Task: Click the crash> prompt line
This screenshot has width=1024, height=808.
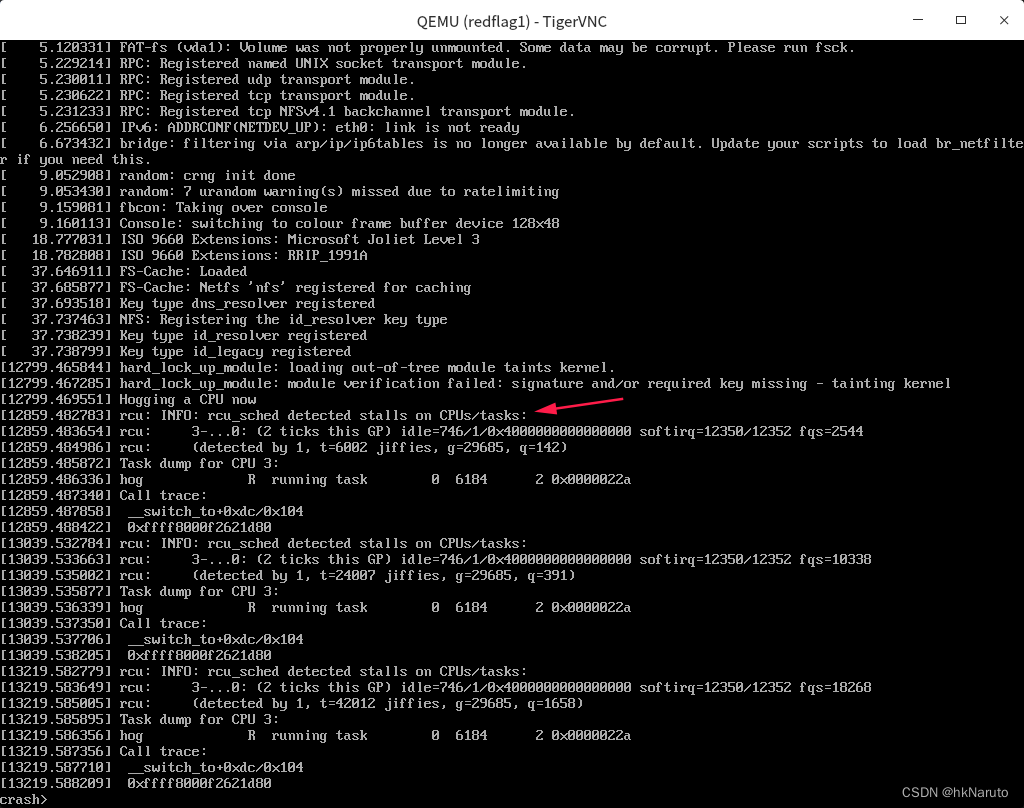Action: point(25,798)
